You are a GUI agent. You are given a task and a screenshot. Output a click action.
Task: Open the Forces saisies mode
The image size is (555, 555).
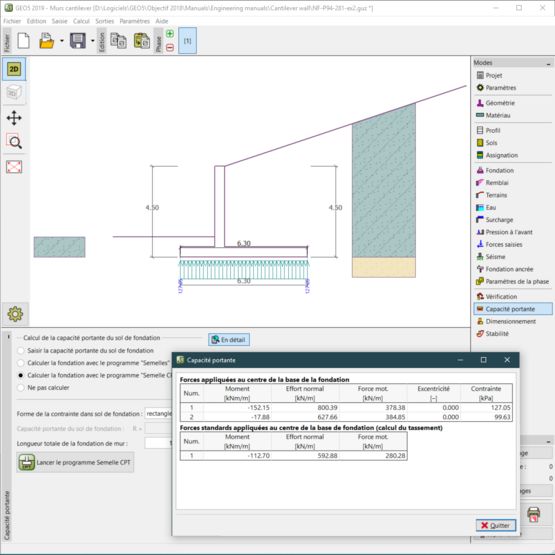[x=504, y=245]
